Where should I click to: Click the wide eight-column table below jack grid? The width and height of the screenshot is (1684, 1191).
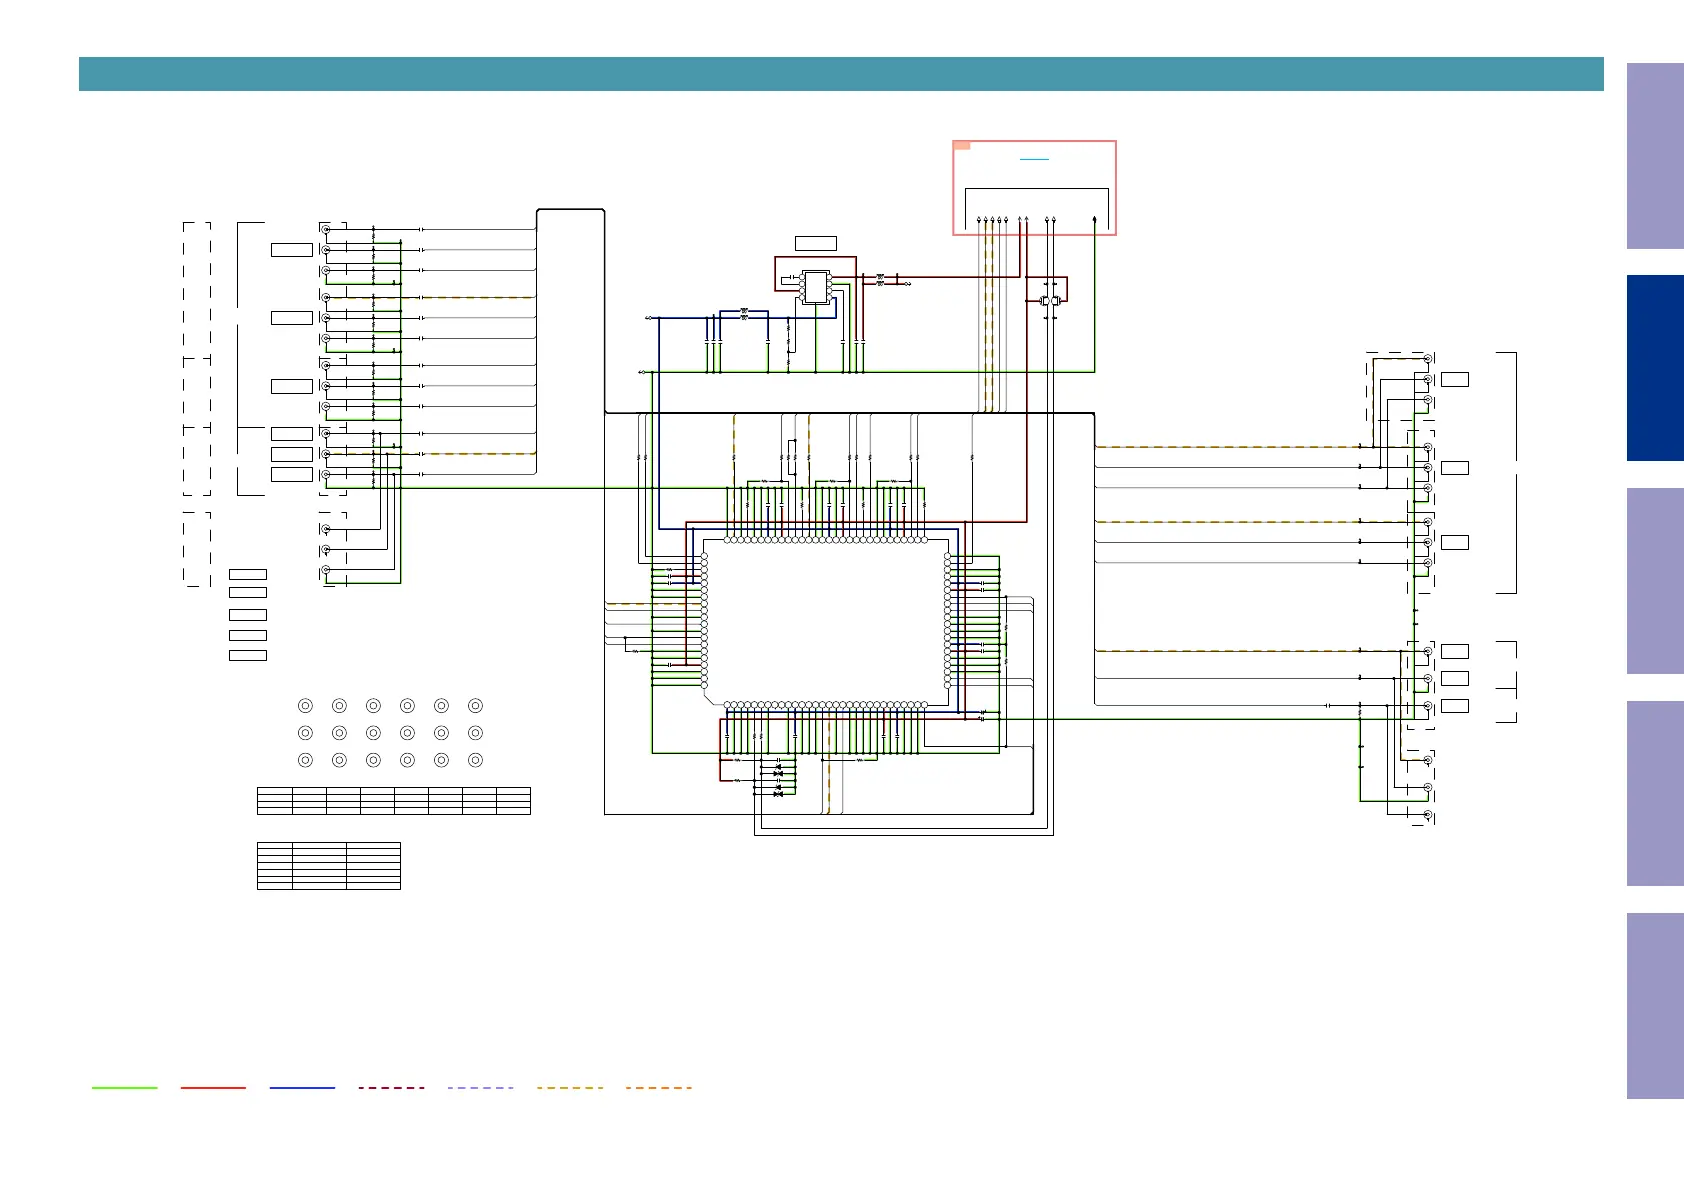393,801
